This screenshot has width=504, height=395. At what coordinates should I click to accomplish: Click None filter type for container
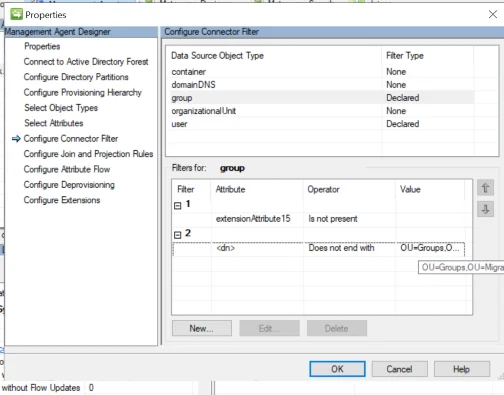click(396, 72)
